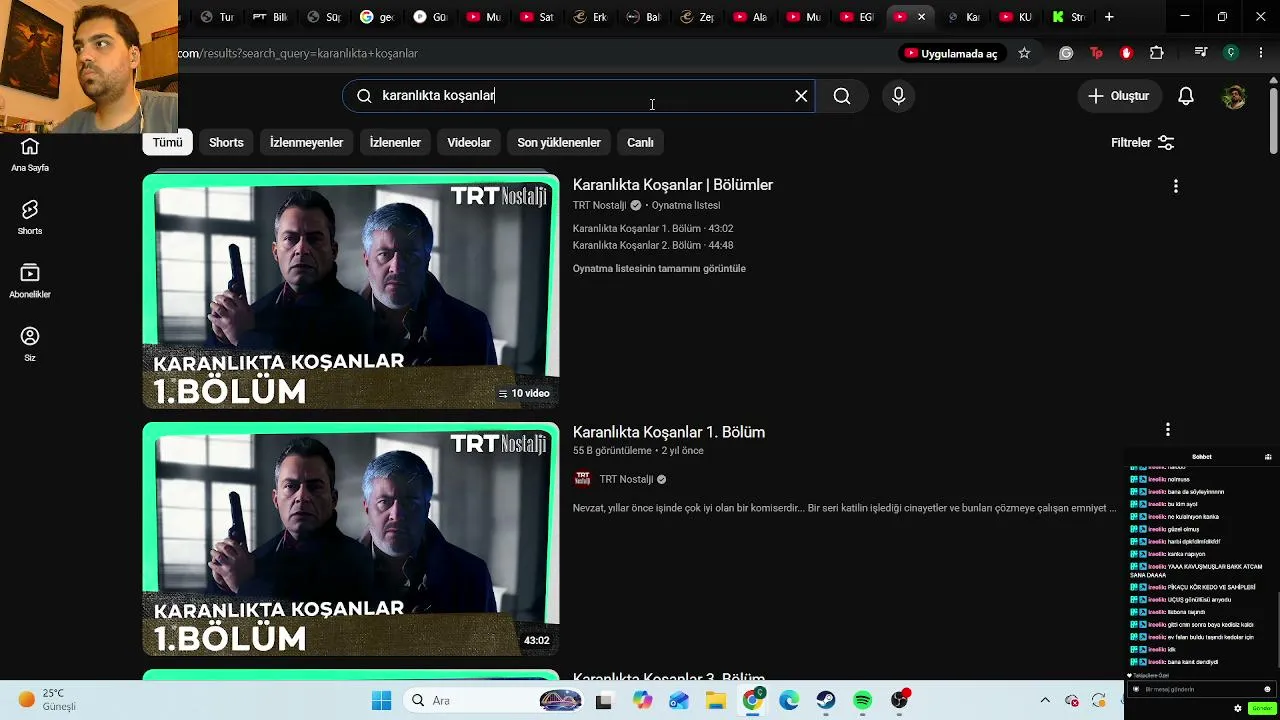The height and width of the screenshot is (720, 1280).
Task: Open chat settings gear icon
Action: coord(1238,708)
